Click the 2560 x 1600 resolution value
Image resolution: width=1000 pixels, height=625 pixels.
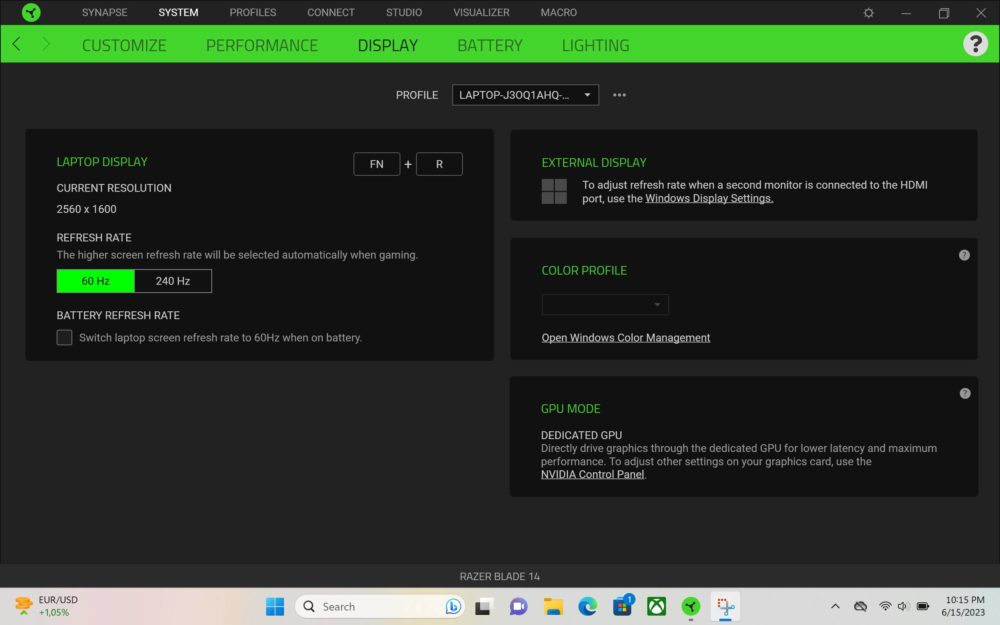(86, 209)
